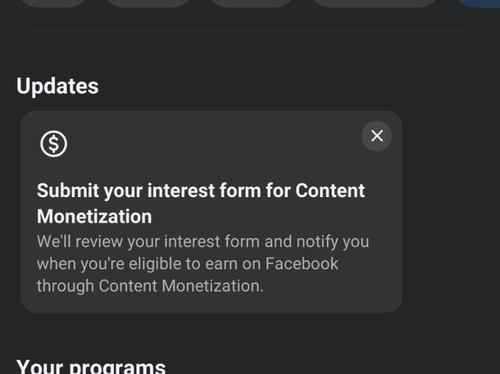Screen dimensions: 500x374
Task: Tap the first gray pill button at top
Action: click(53, 3)
